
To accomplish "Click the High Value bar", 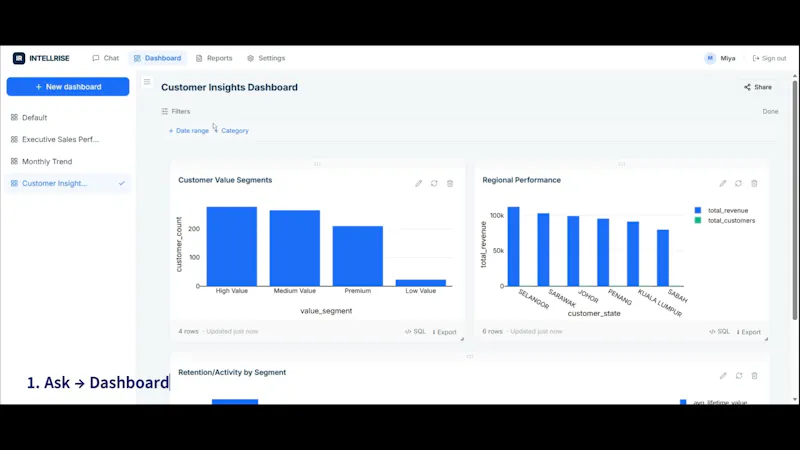I will (x=232, y=246).
